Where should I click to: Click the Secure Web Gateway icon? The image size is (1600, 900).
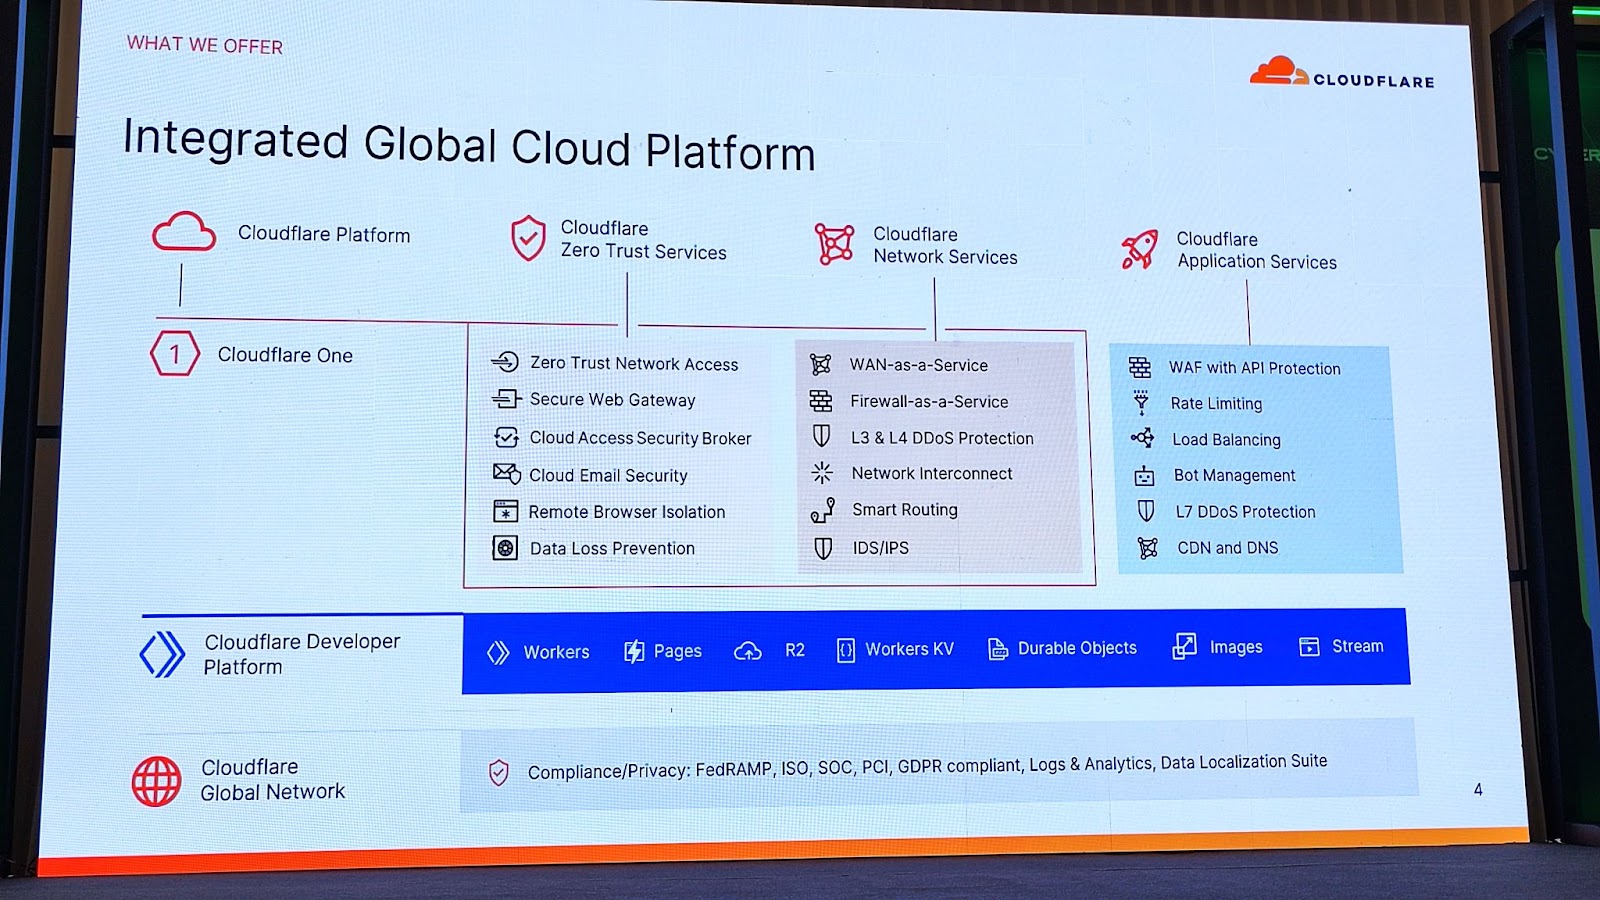click(x=506, y=399)
